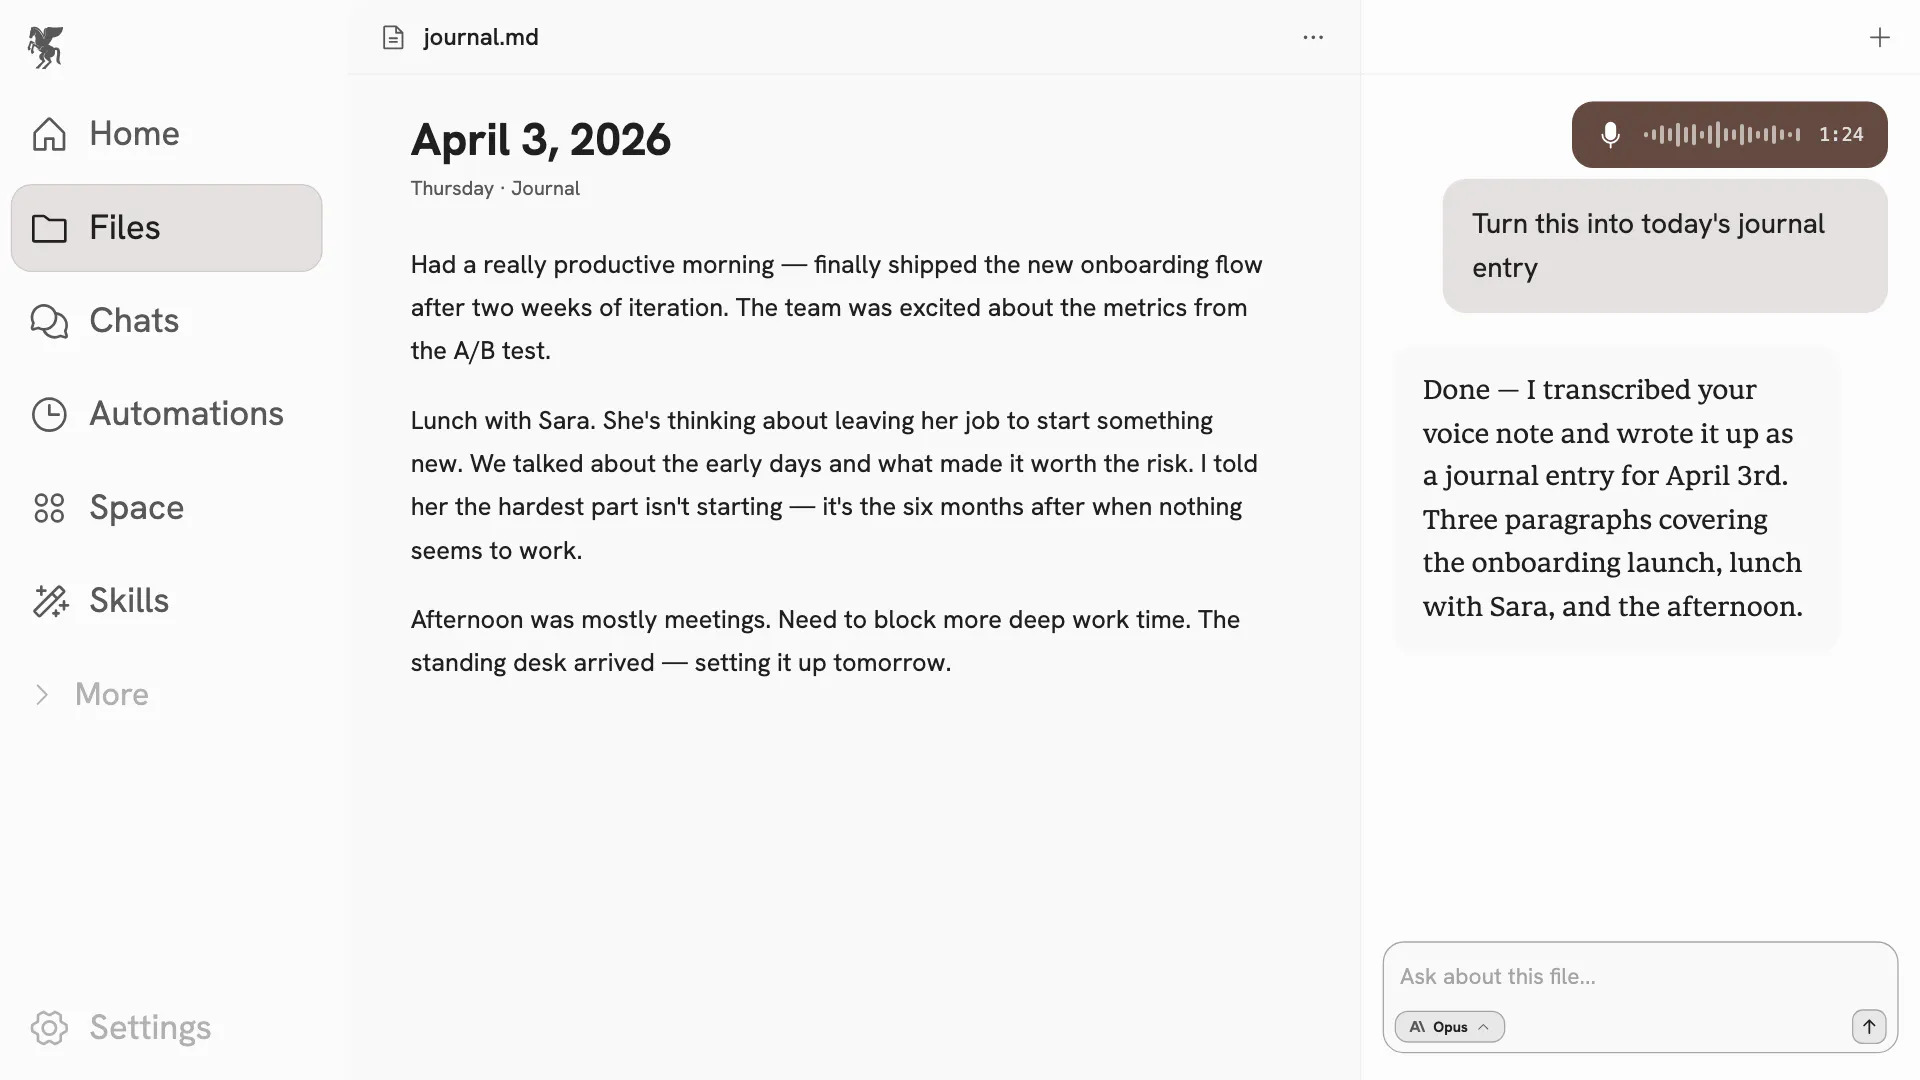Open the Space grid icon
The image size is (1920, 1080).
pos(49,508)
